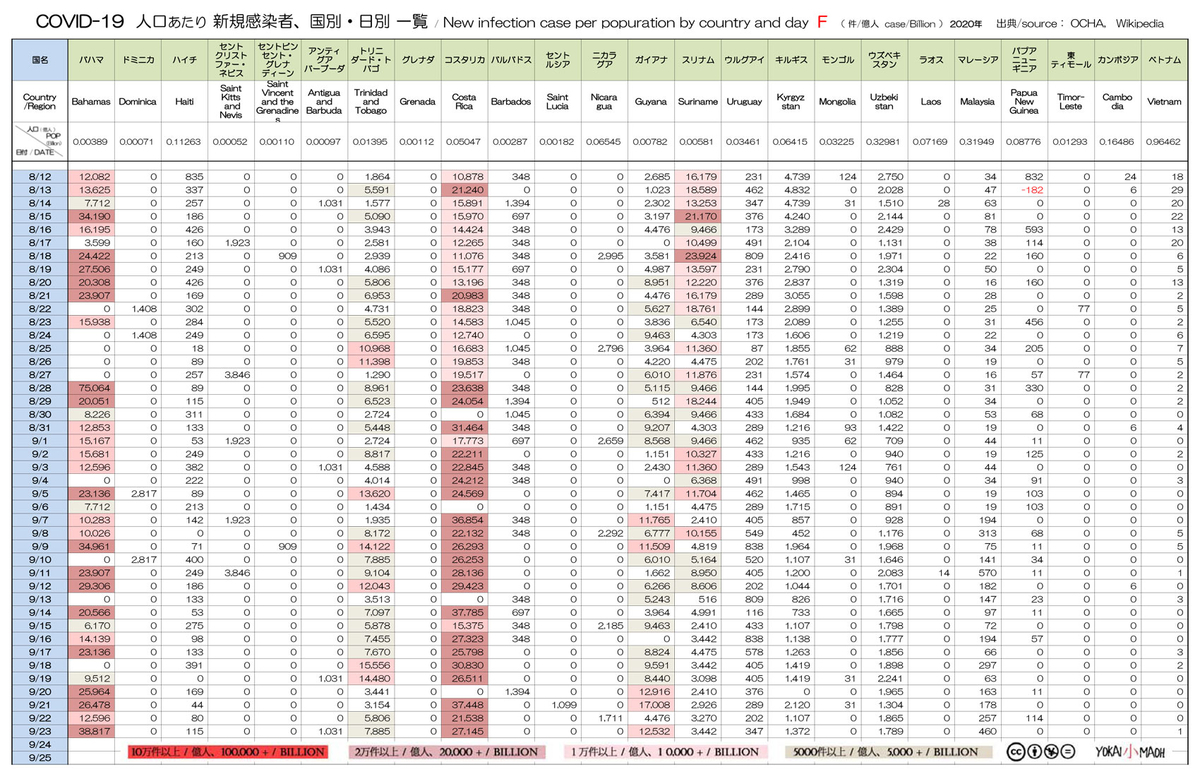Click Uzbekistan population value 0.32981
Image resolution: width=1200 pixels, height=772 pixels.
coord(884,142)
